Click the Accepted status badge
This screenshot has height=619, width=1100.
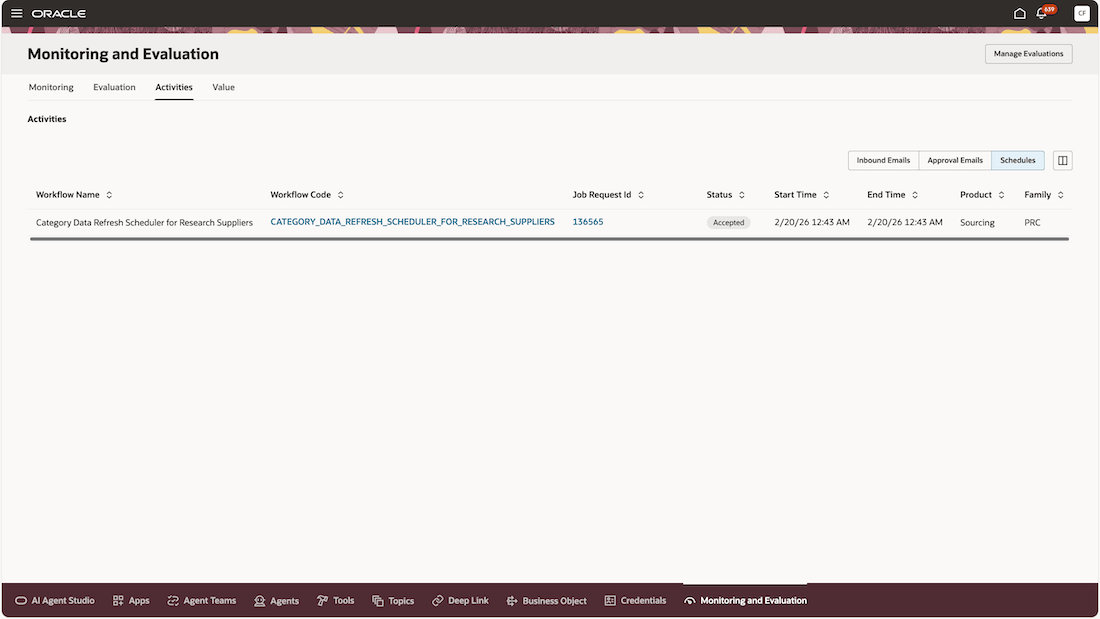[728, 222]
